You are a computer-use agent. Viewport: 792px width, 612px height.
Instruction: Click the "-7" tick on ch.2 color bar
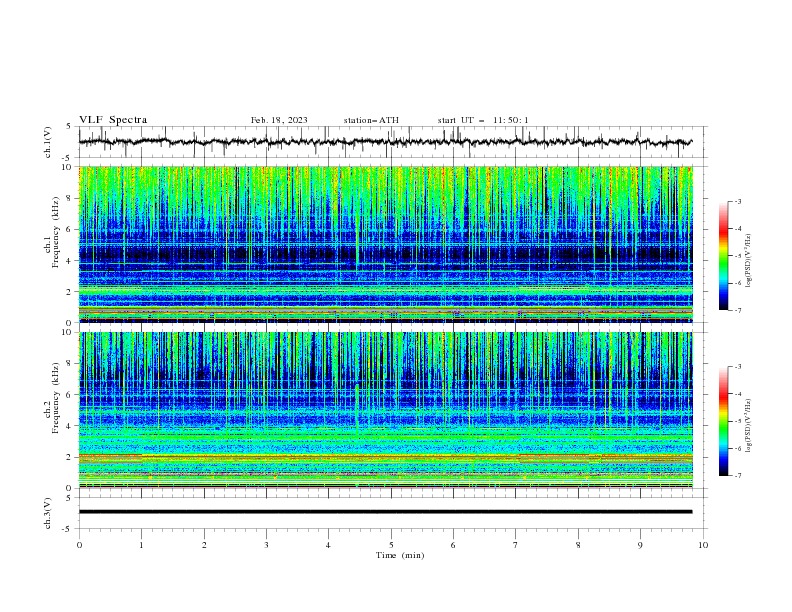click(x=737, y=476)
